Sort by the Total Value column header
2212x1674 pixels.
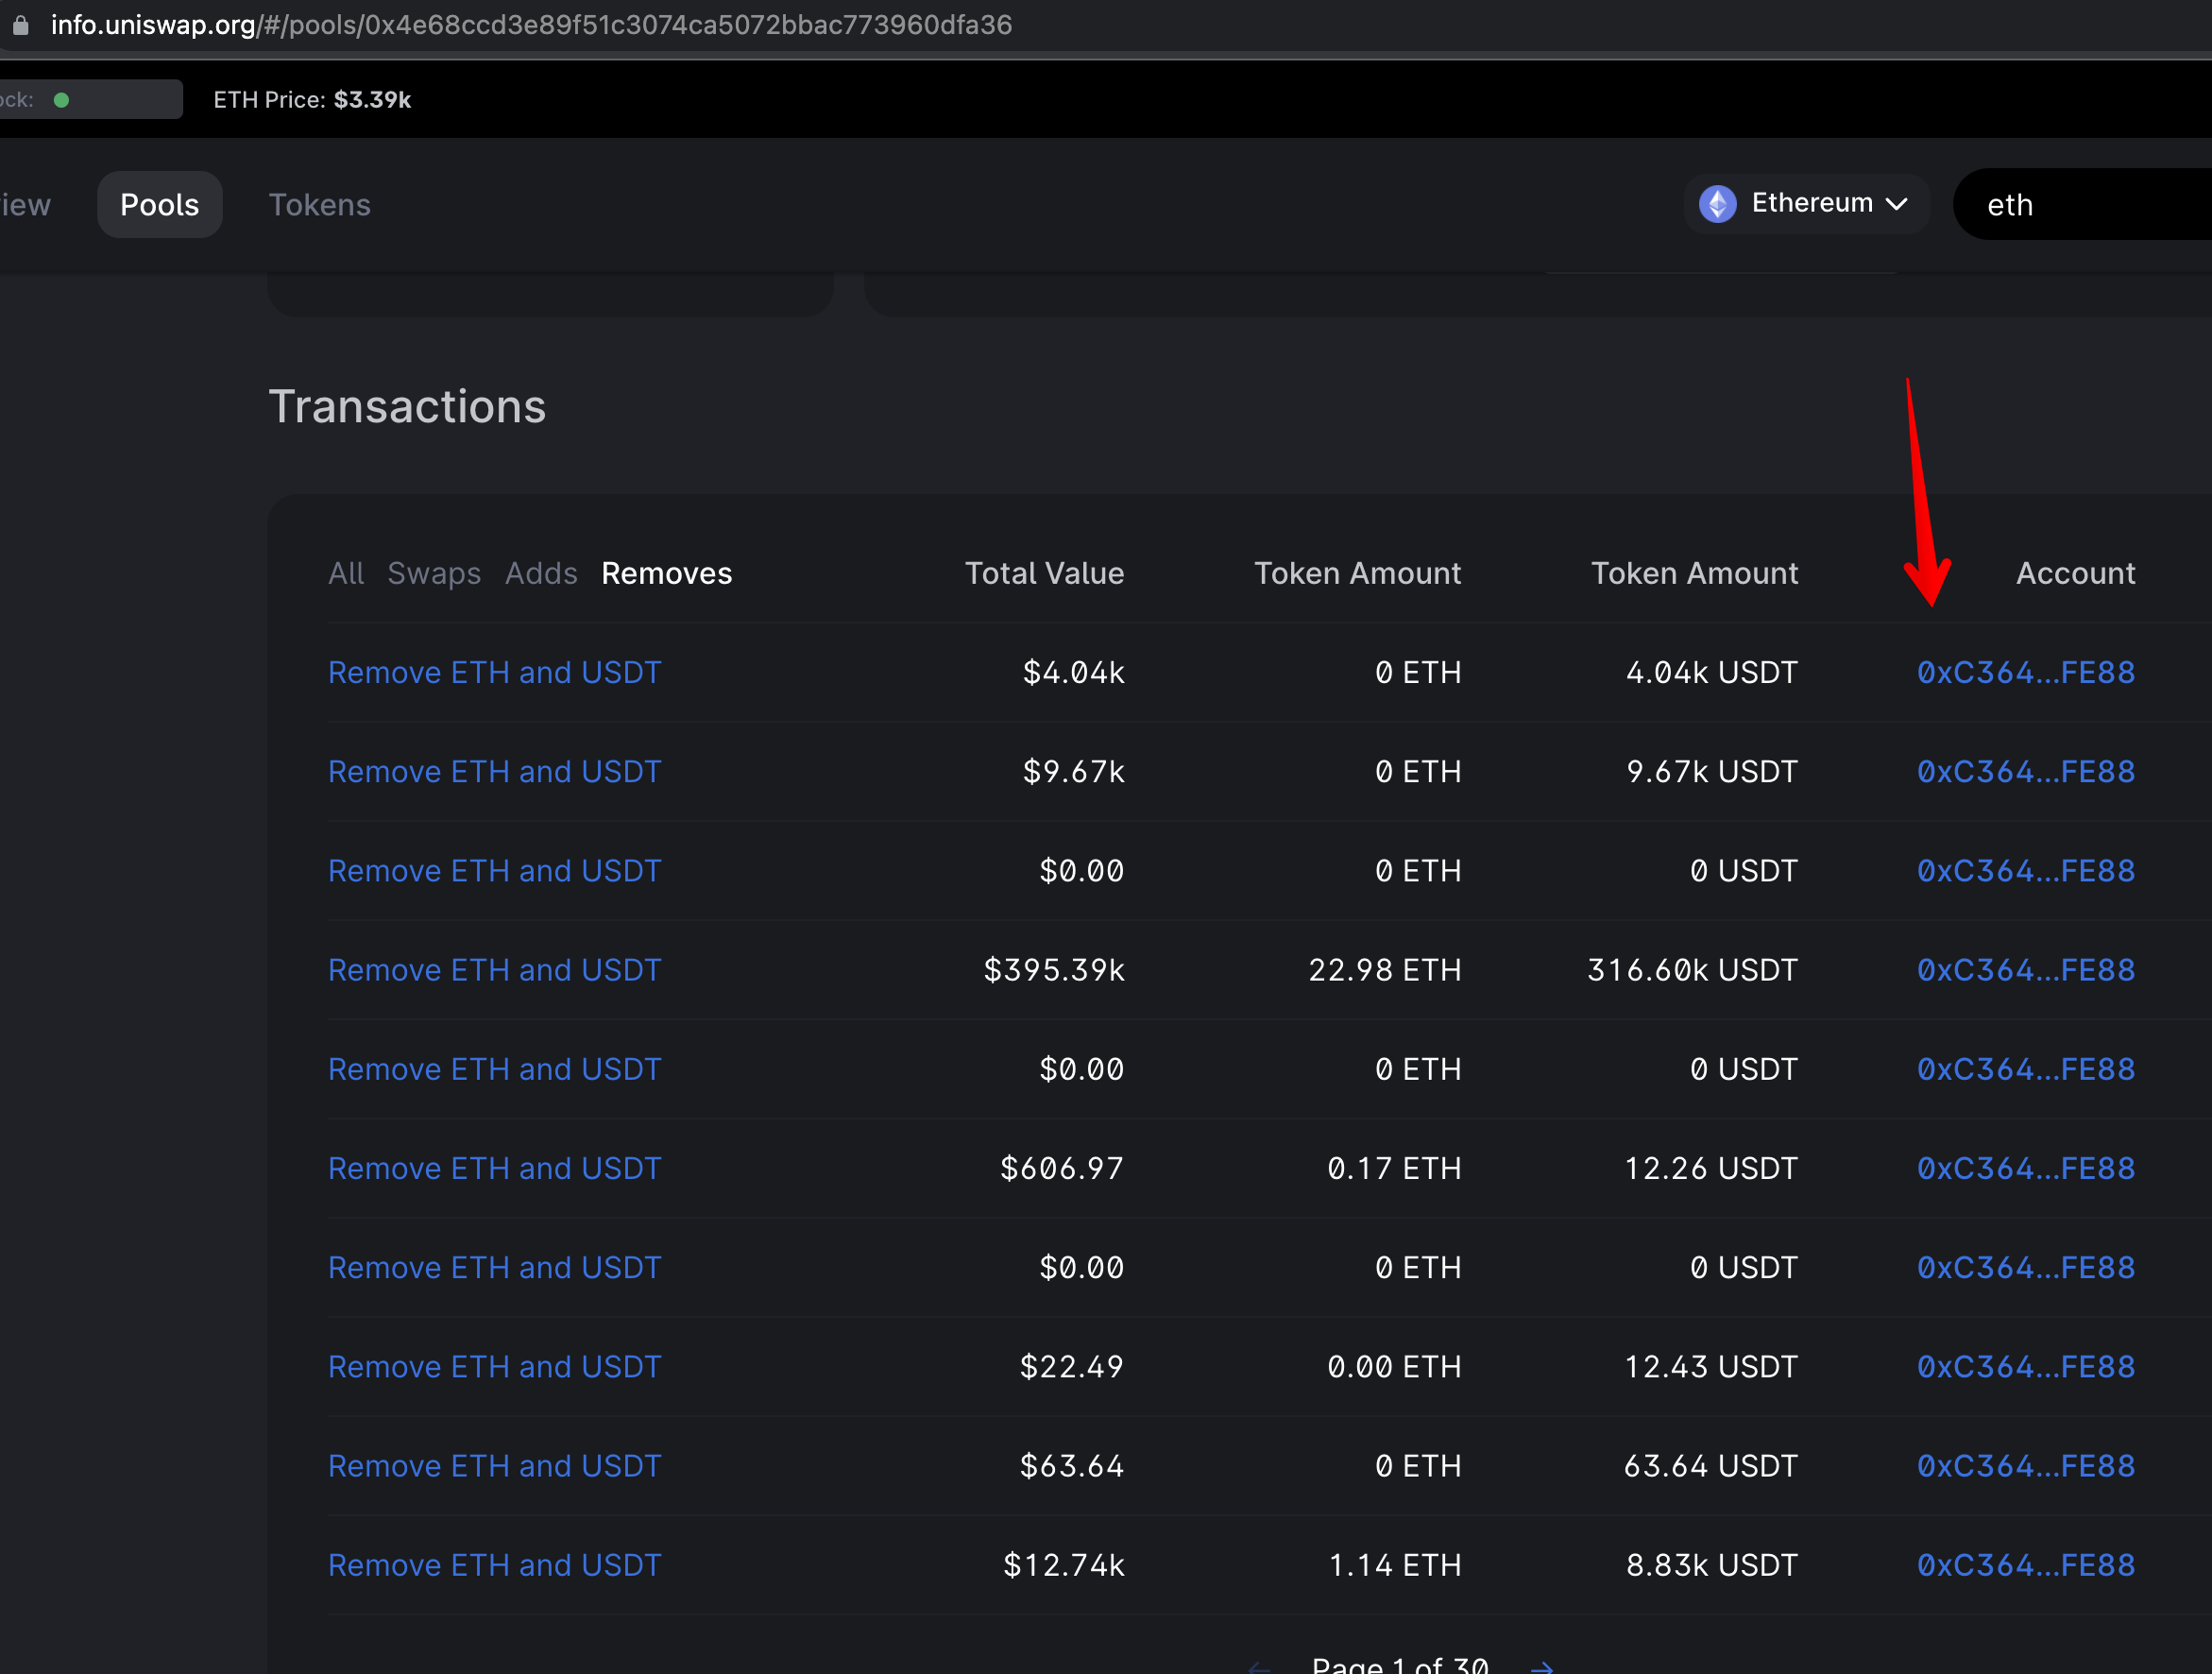tap(1044, 573)
